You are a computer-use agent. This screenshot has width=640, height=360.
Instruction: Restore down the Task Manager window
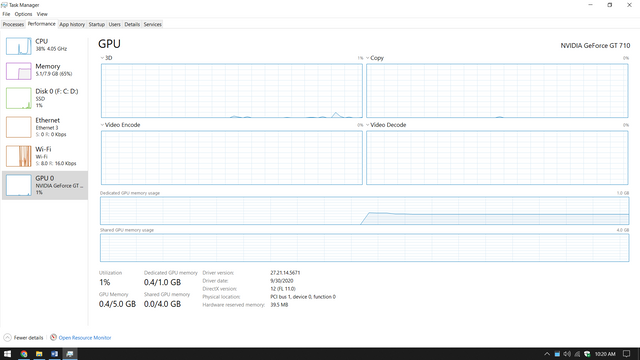coord(610,5)
